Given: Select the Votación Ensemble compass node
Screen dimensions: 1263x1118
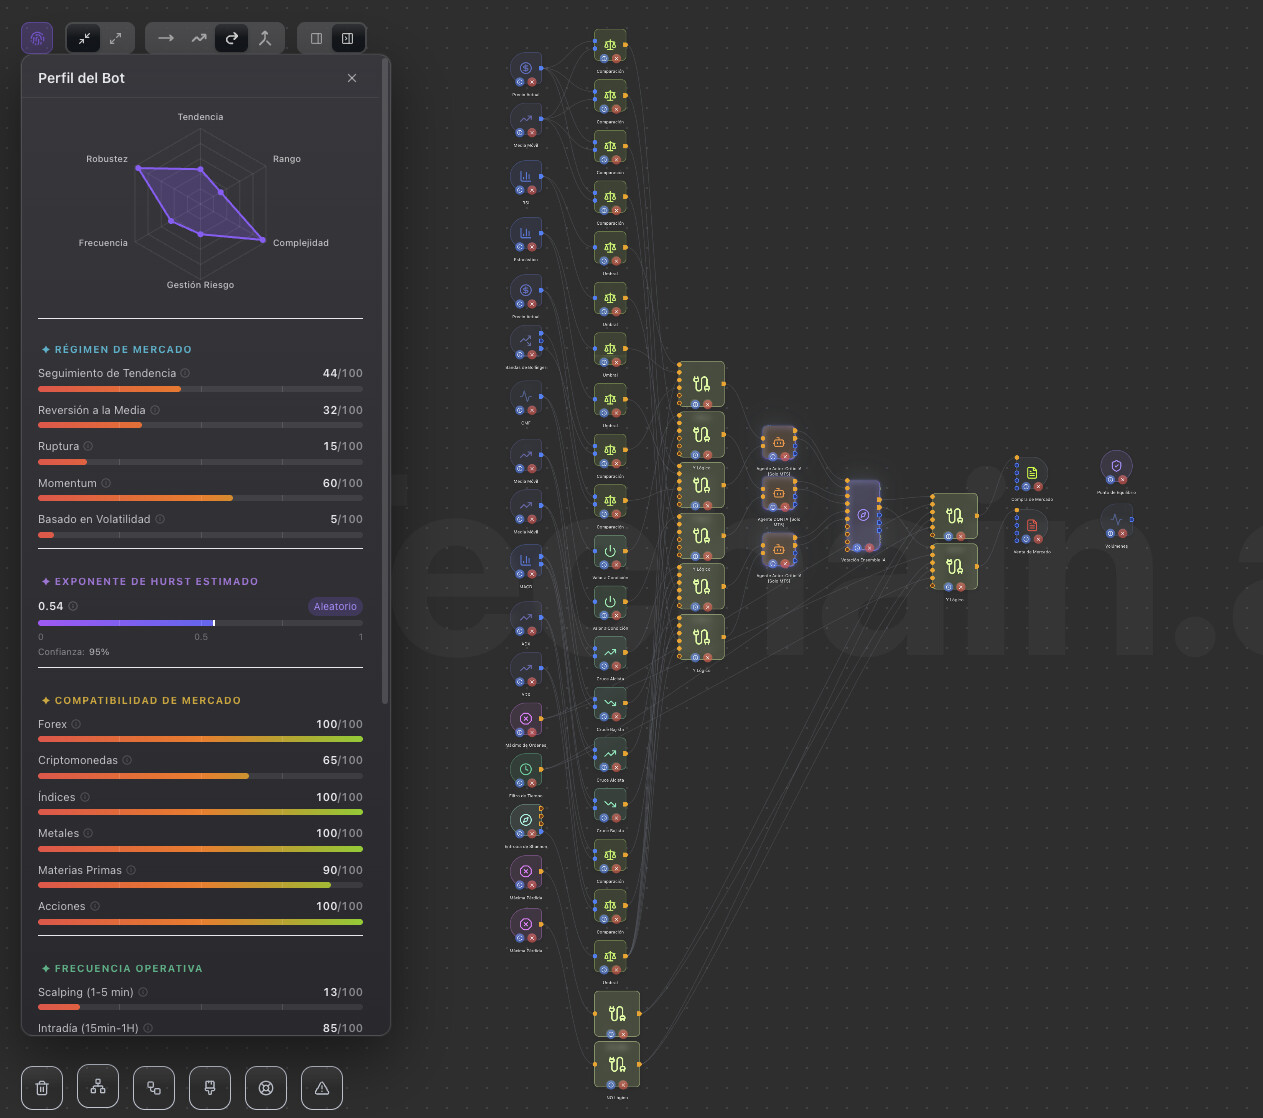Looking at the screenshot, I should coord(863,516).
